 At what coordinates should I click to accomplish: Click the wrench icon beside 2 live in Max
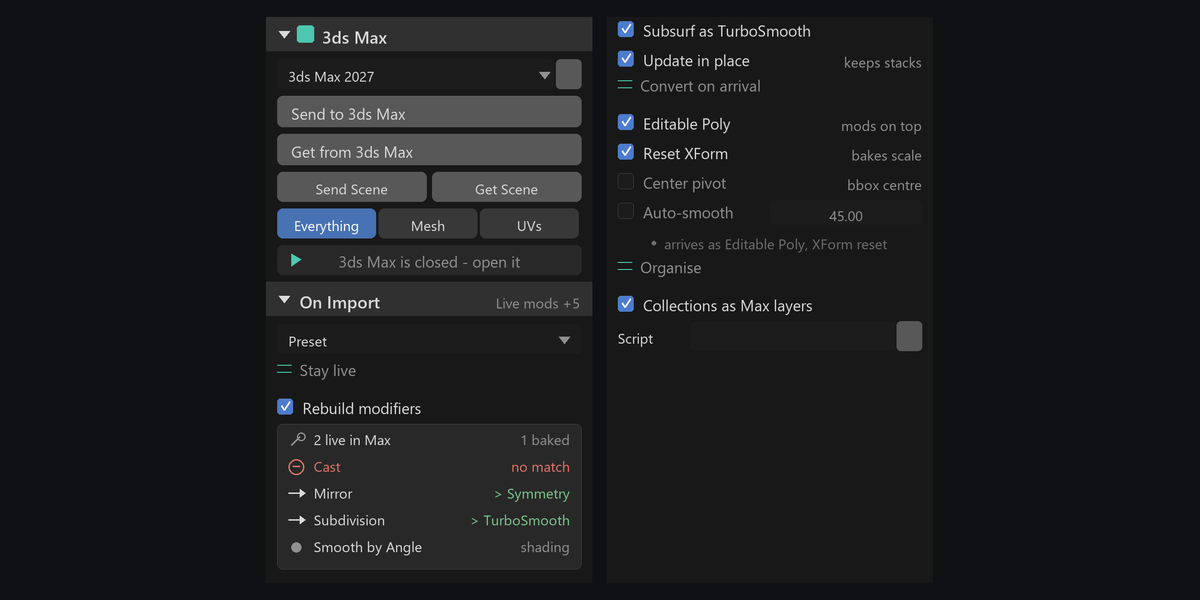click(297, 440)
